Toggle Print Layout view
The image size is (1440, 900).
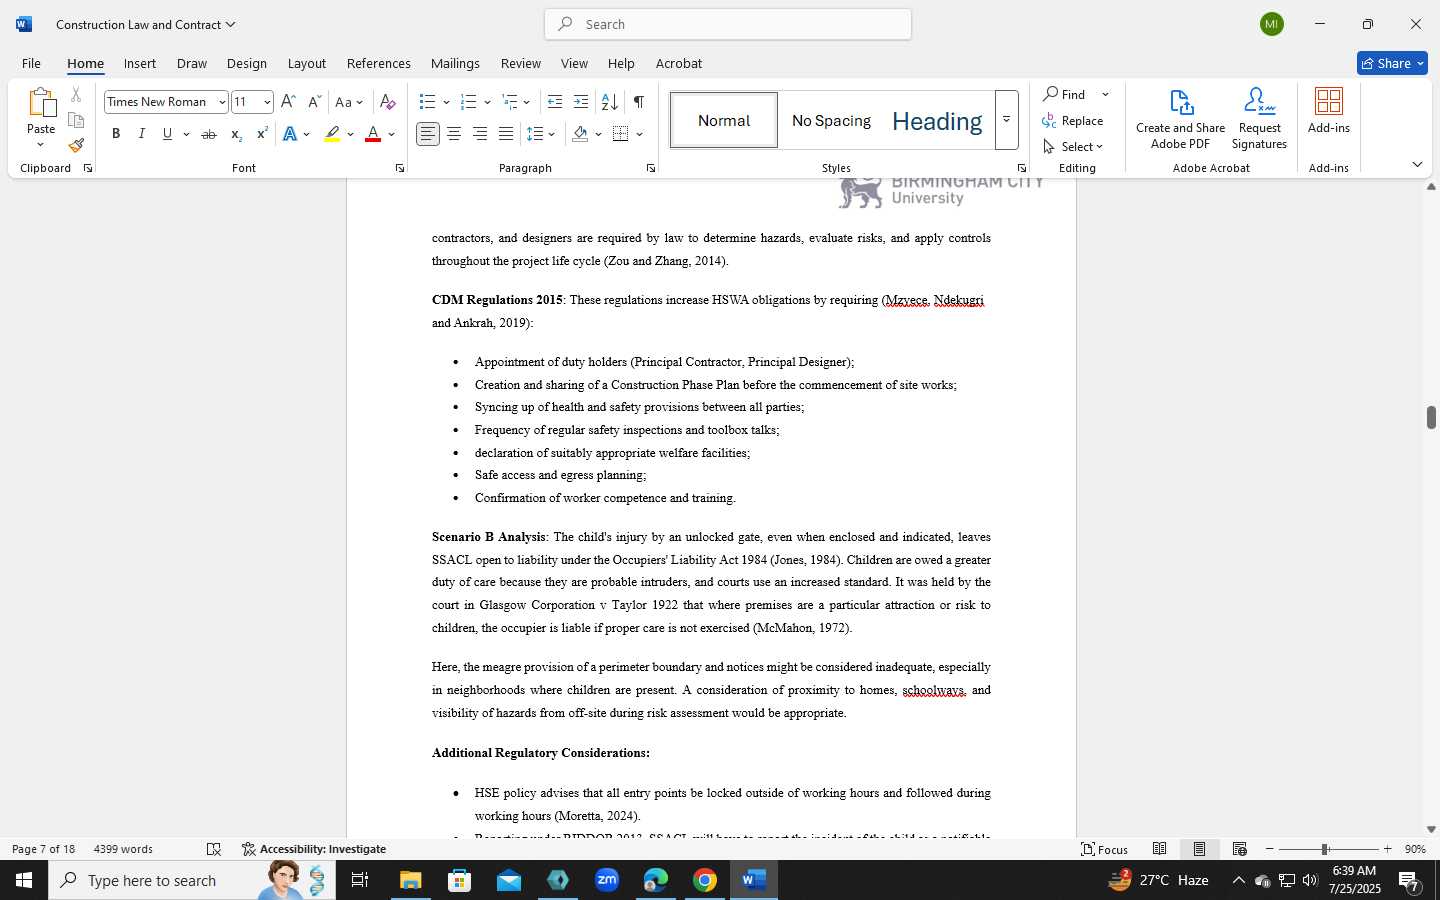(x=1199, y=849)
